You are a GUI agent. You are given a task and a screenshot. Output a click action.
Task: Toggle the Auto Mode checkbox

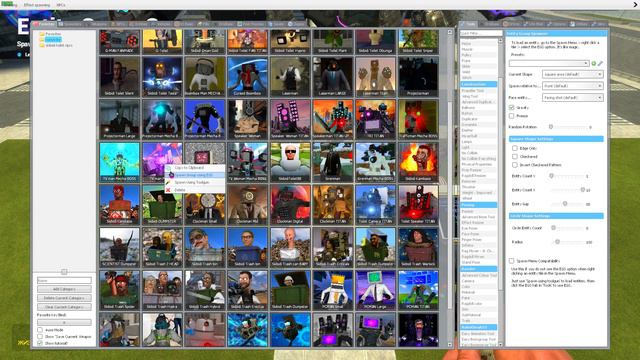tap(40, 330)
